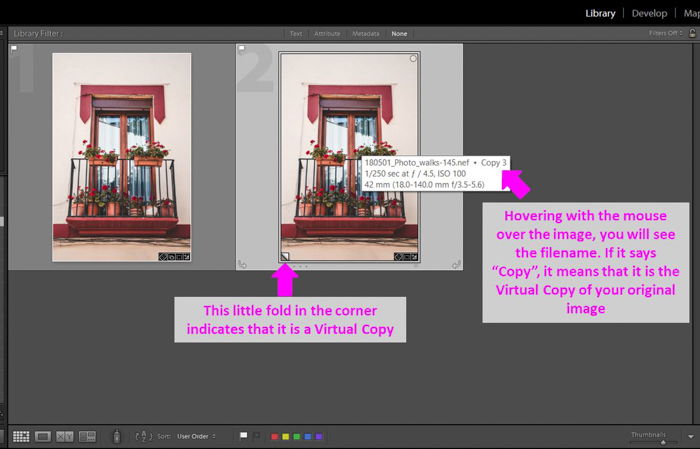Select the Painter spray can tool
700x449 pixels.
click(117, 437)
